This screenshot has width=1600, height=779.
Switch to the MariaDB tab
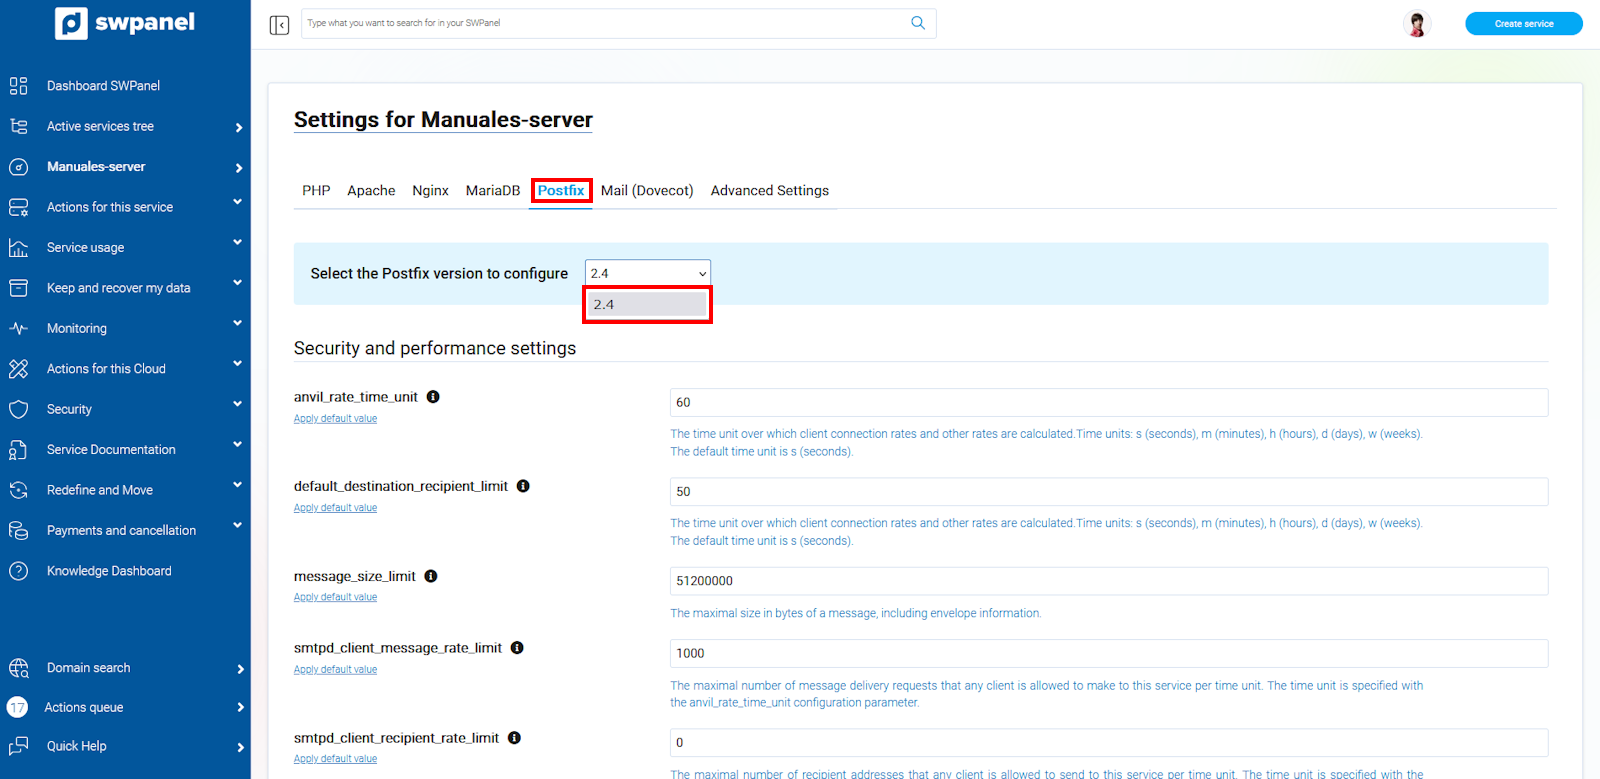[x=492, y=191]
